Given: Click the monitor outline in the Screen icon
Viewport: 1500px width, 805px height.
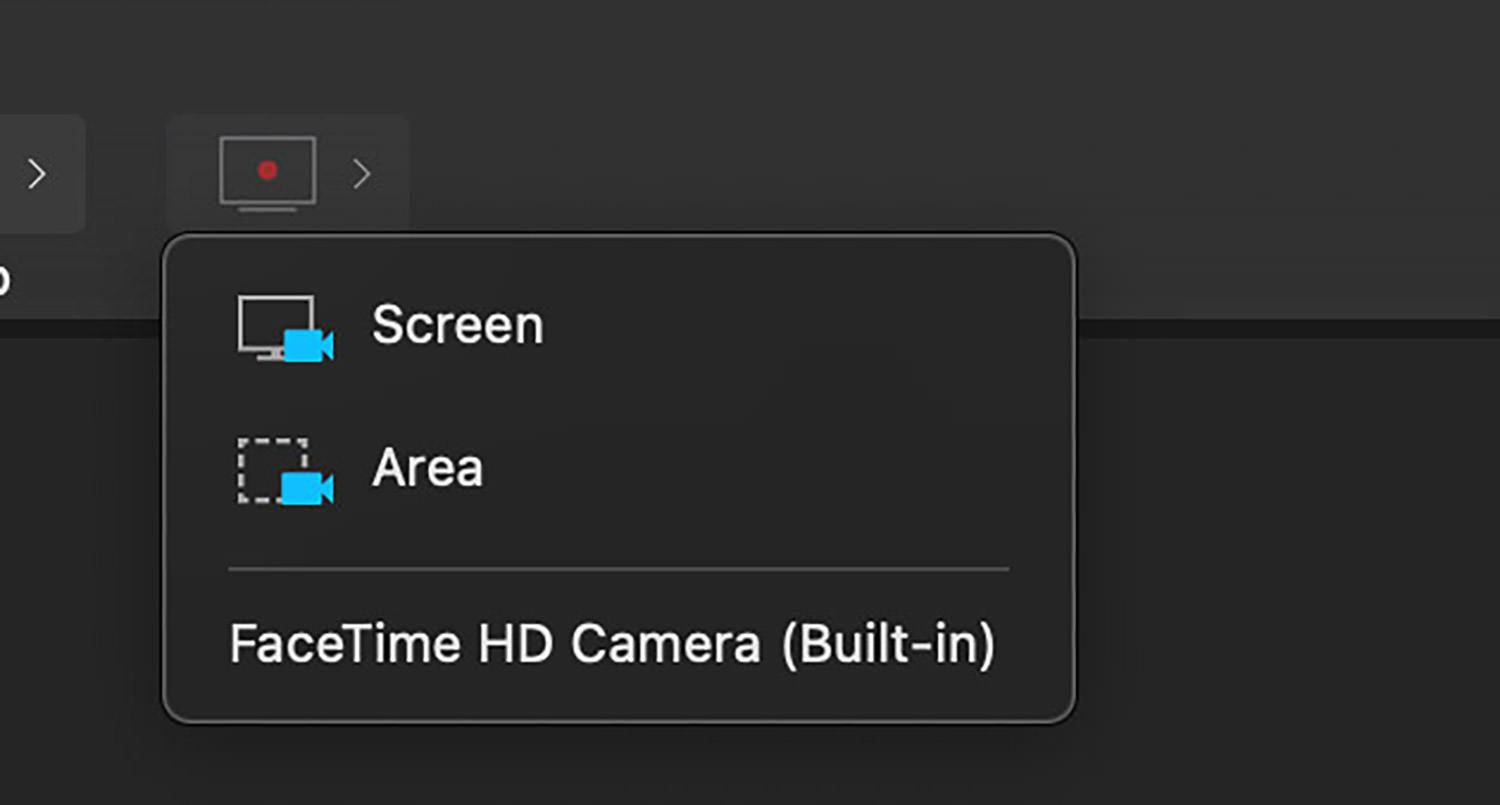Looking at the screenshot, I should coord(276,326).
